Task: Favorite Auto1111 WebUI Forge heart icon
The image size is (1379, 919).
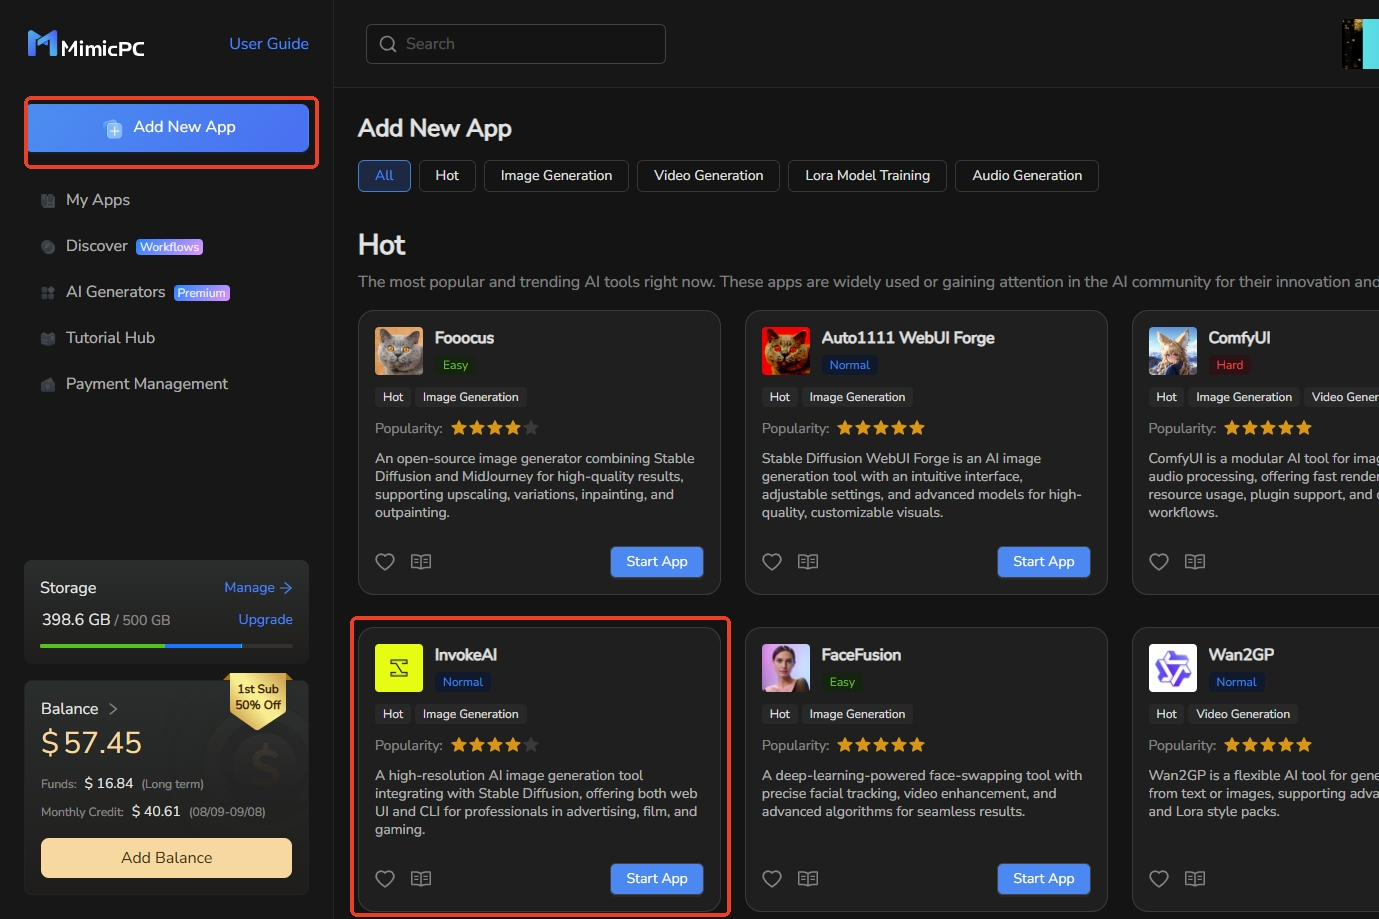Action: click(772, 562)
